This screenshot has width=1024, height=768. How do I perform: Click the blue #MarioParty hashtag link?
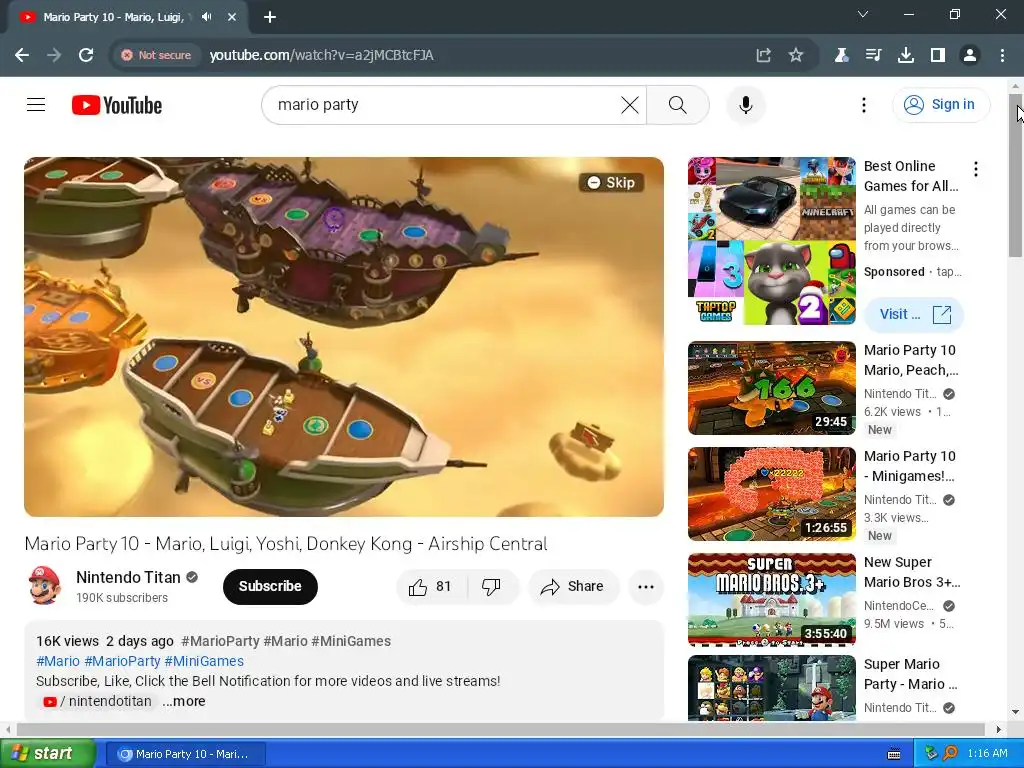[x=122, y=661]
